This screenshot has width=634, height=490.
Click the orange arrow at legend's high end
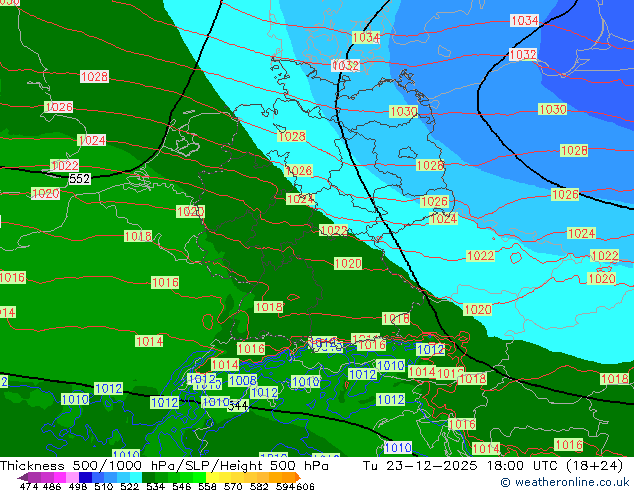298,477
